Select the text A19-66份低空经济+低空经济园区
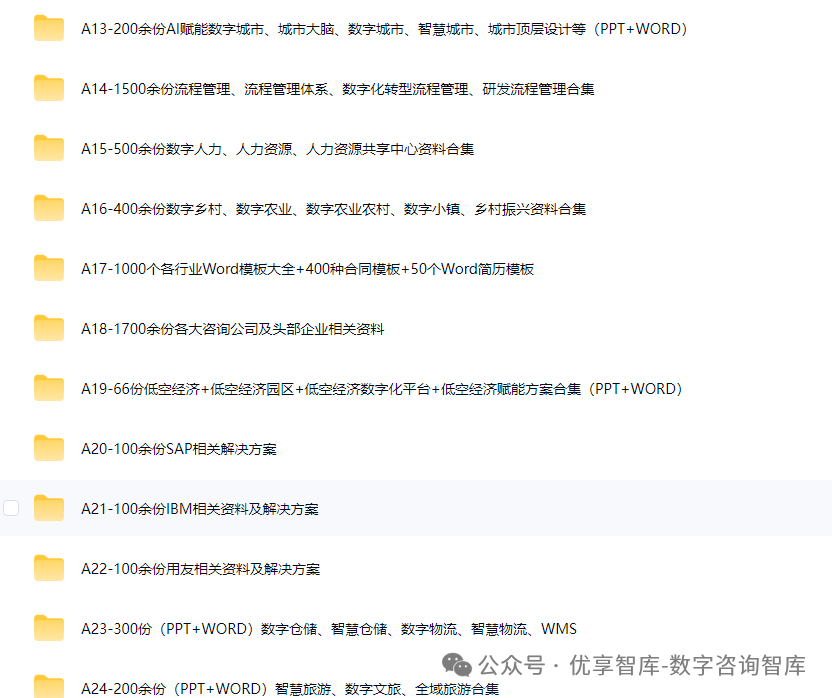832x698 pixels. pos(188,389)
